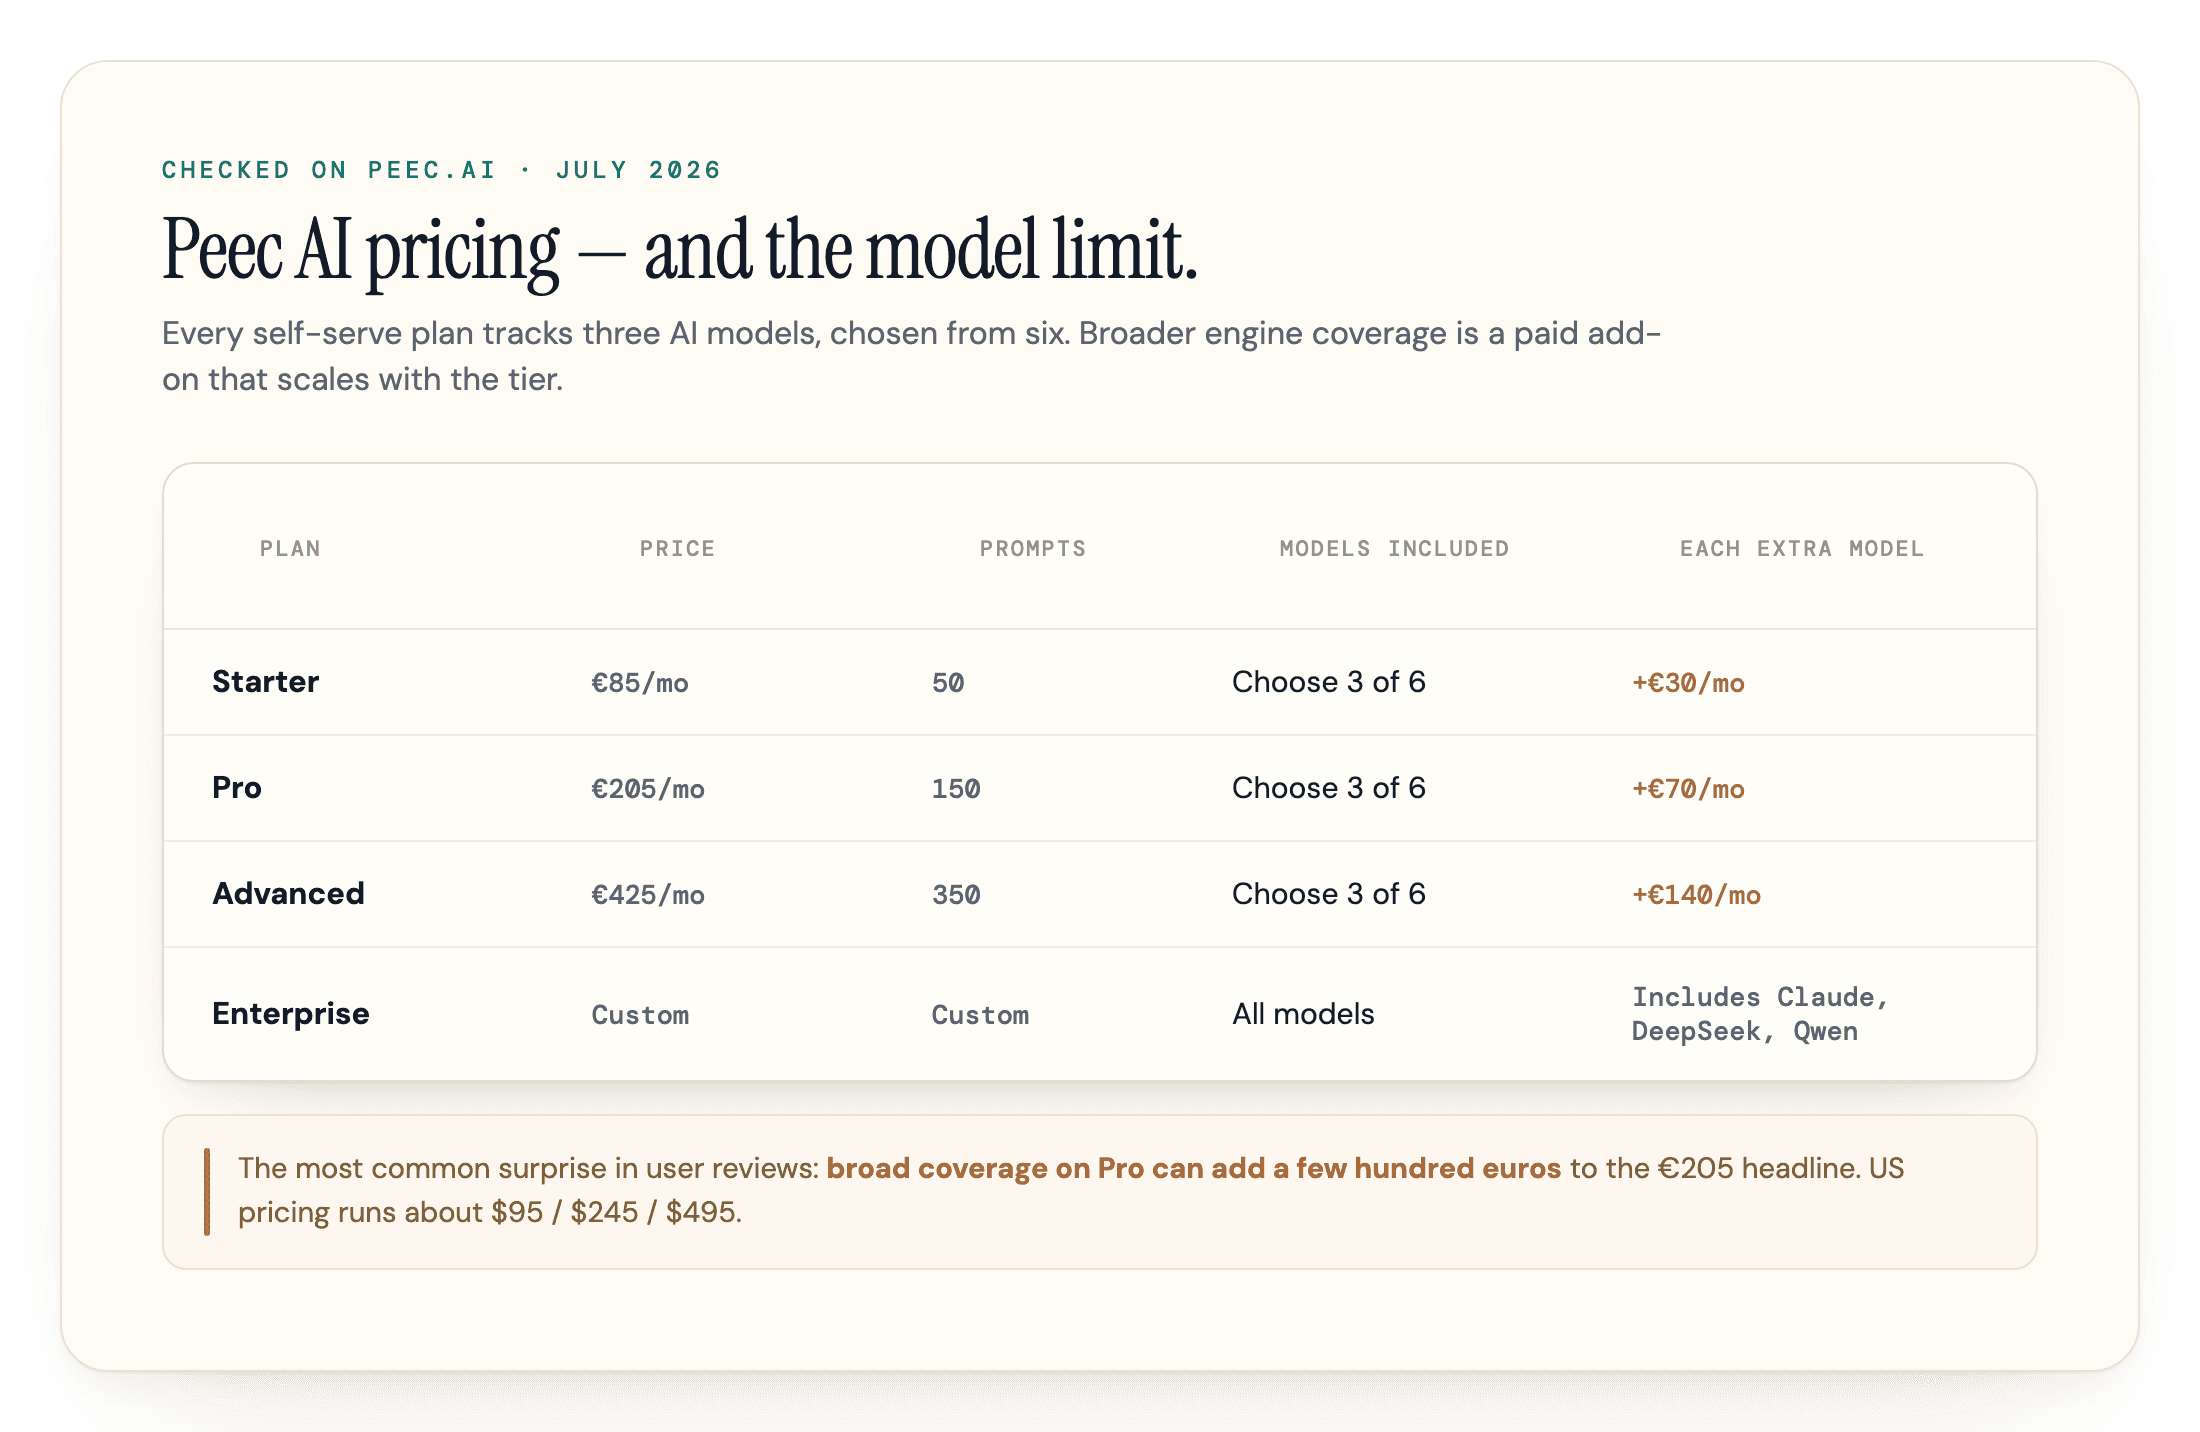Image resolution: width=2200 pixels, height=1432 pixels.
Task: Click the 'Peec AI pricing' headline
Action: pos(680,250)
